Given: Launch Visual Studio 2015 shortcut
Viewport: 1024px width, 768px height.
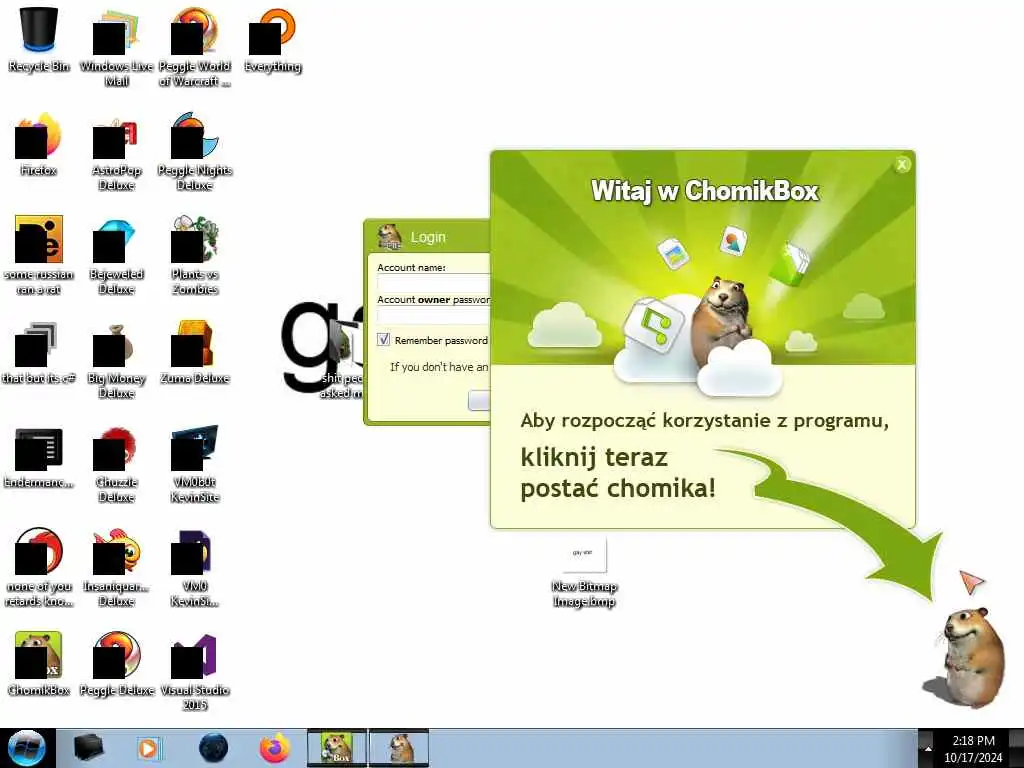Looking at the screenshot, I should point(195,671).
